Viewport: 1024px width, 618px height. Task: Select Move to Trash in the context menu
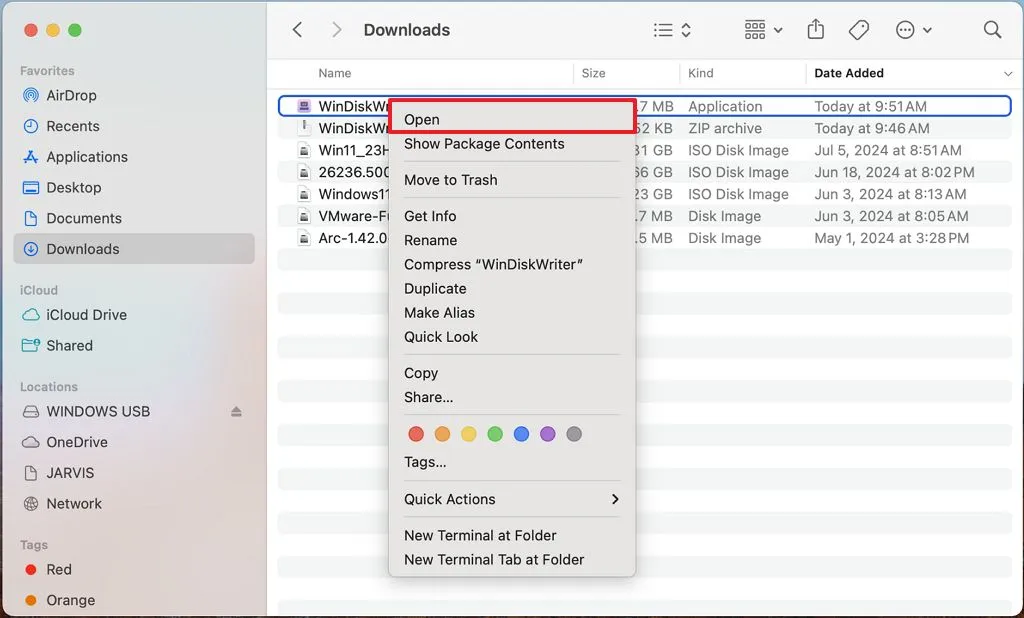(451, 180)
